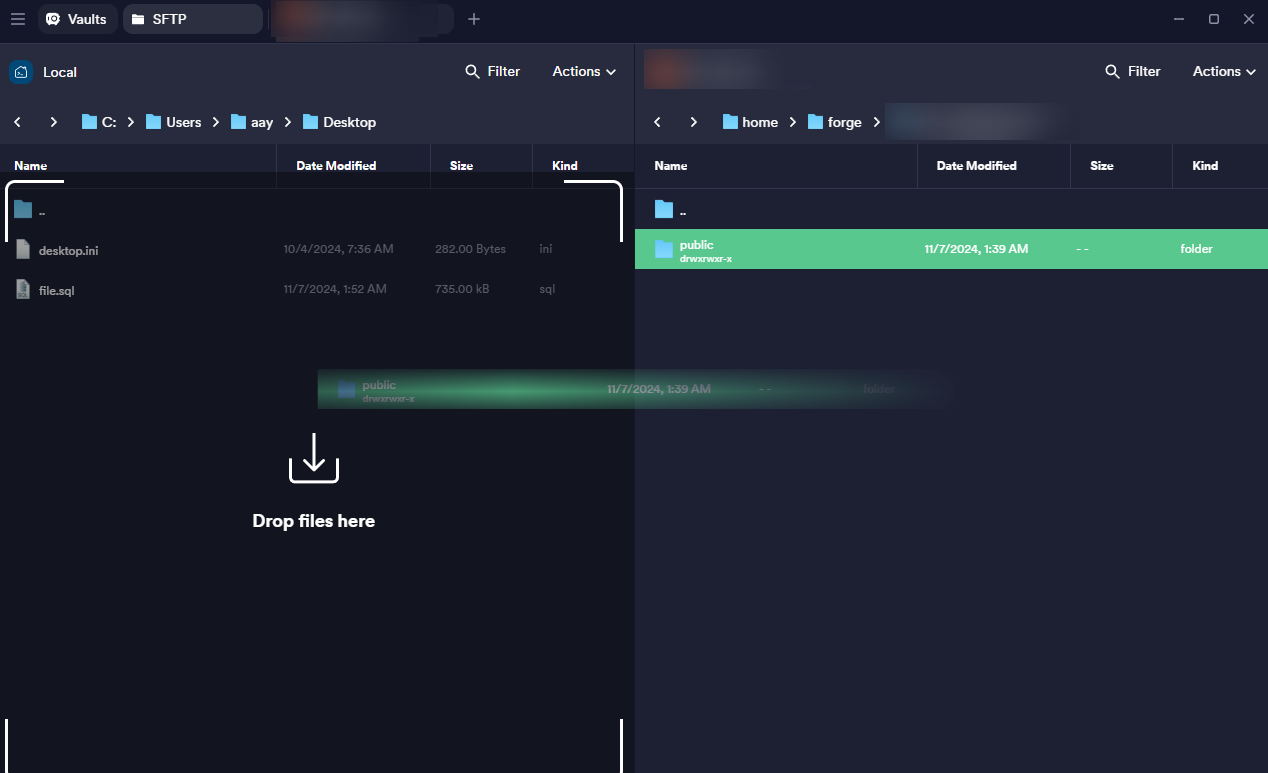
Task: Open Filter search in remote panel
Action: 1133,71
